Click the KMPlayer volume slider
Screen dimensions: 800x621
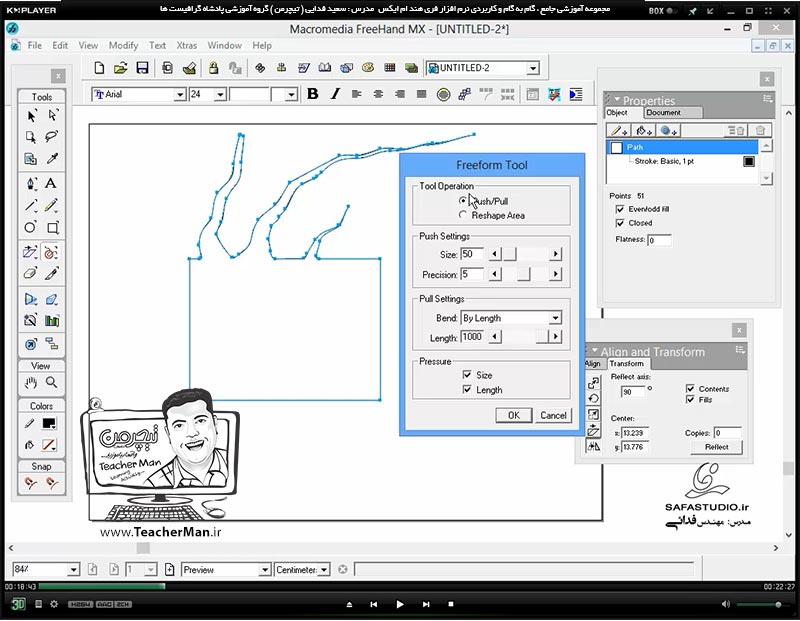point(759,605)
